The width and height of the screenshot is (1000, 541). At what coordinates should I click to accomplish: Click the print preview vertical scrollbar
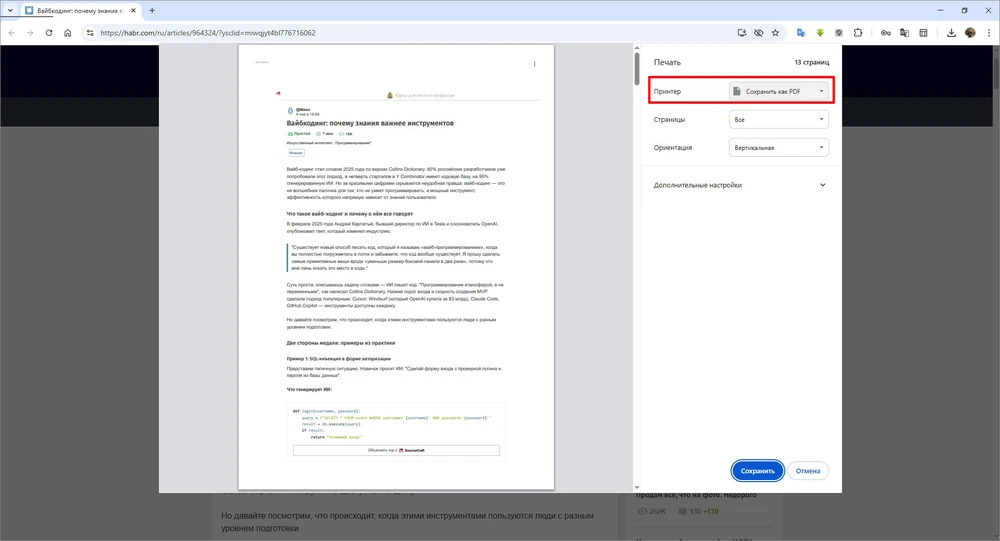[x=638, y=68]
